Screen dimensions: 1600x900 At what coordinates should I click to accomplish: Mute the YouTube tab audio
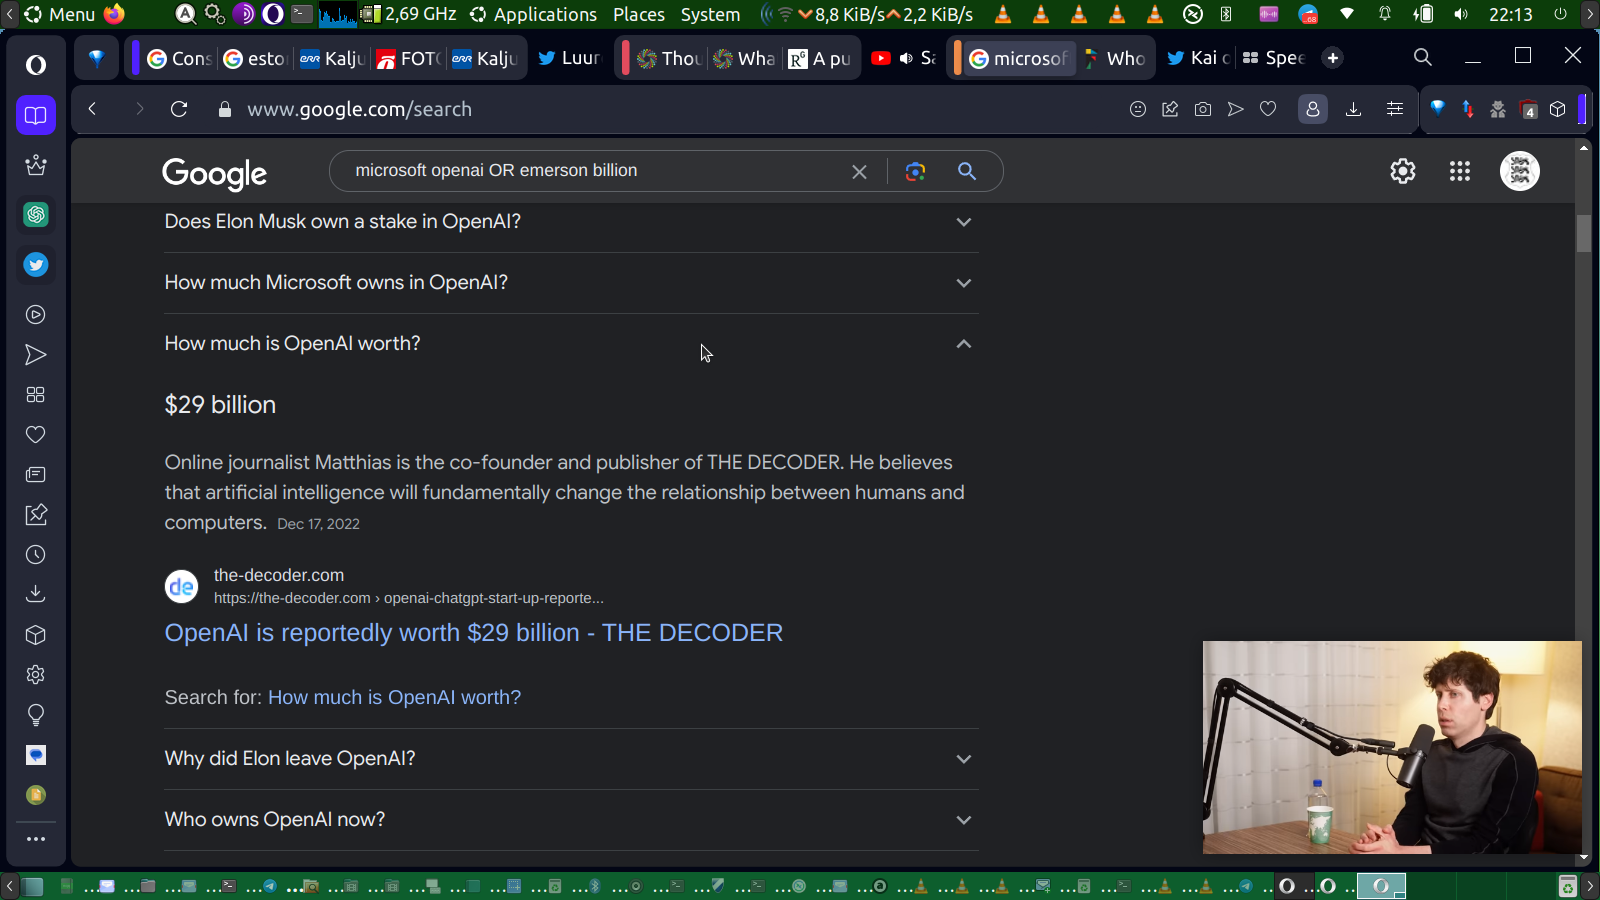[906, 58]
